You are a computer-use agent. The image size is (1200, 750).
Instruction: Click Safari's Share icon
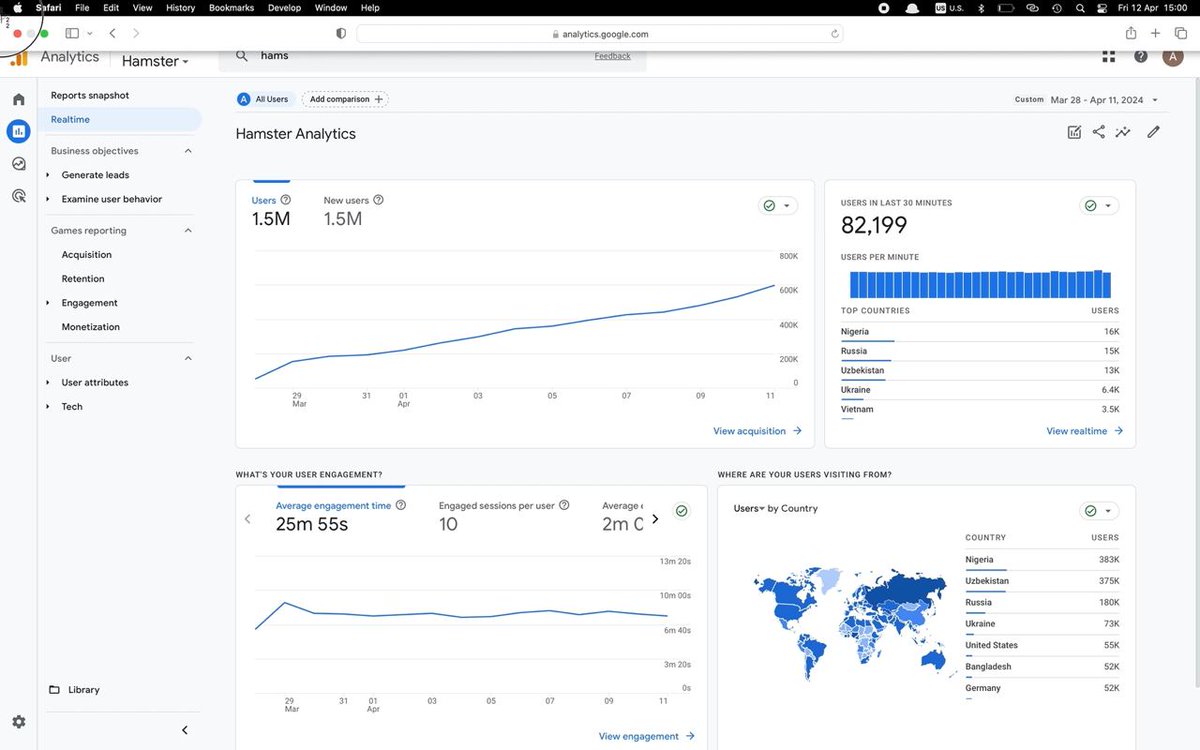1131,33
